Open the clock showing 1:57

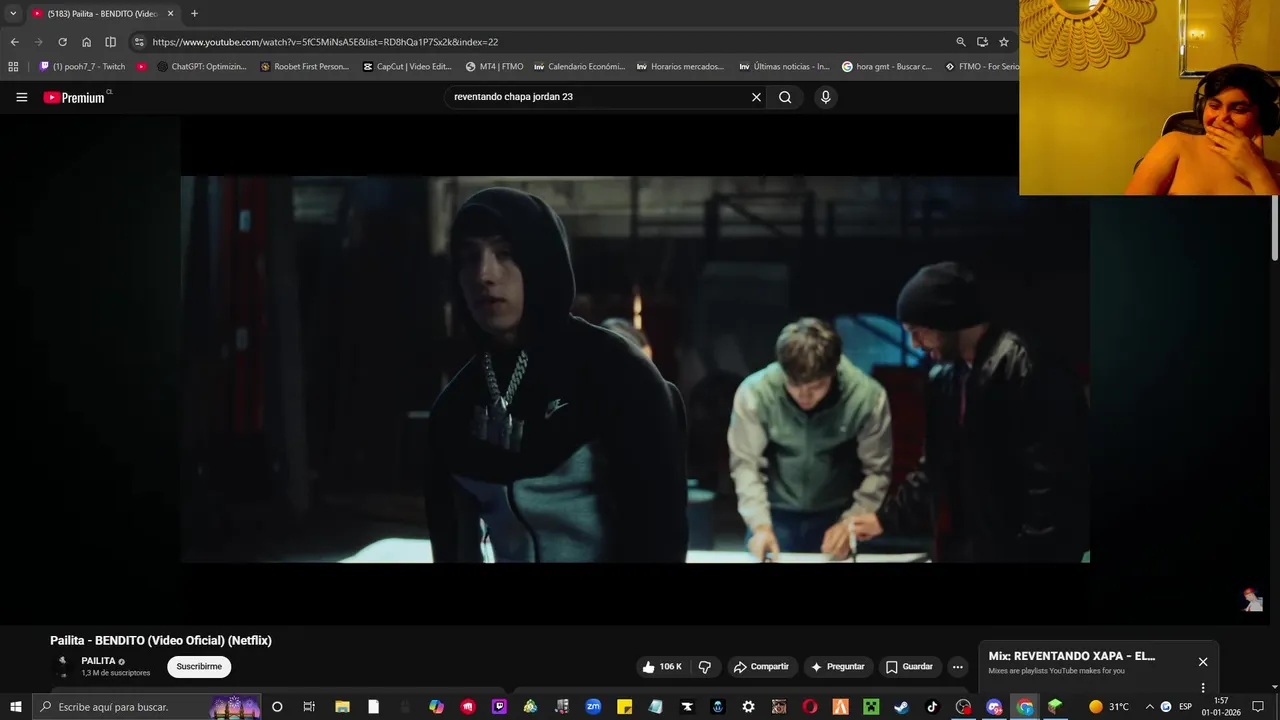tap(1221, 707)
